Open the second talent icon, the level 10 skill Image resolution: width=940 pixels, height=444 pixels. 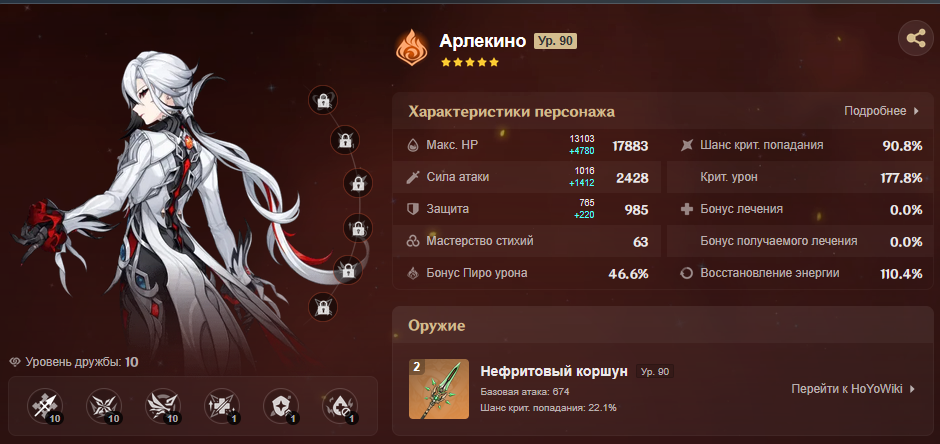click(104, 406)
